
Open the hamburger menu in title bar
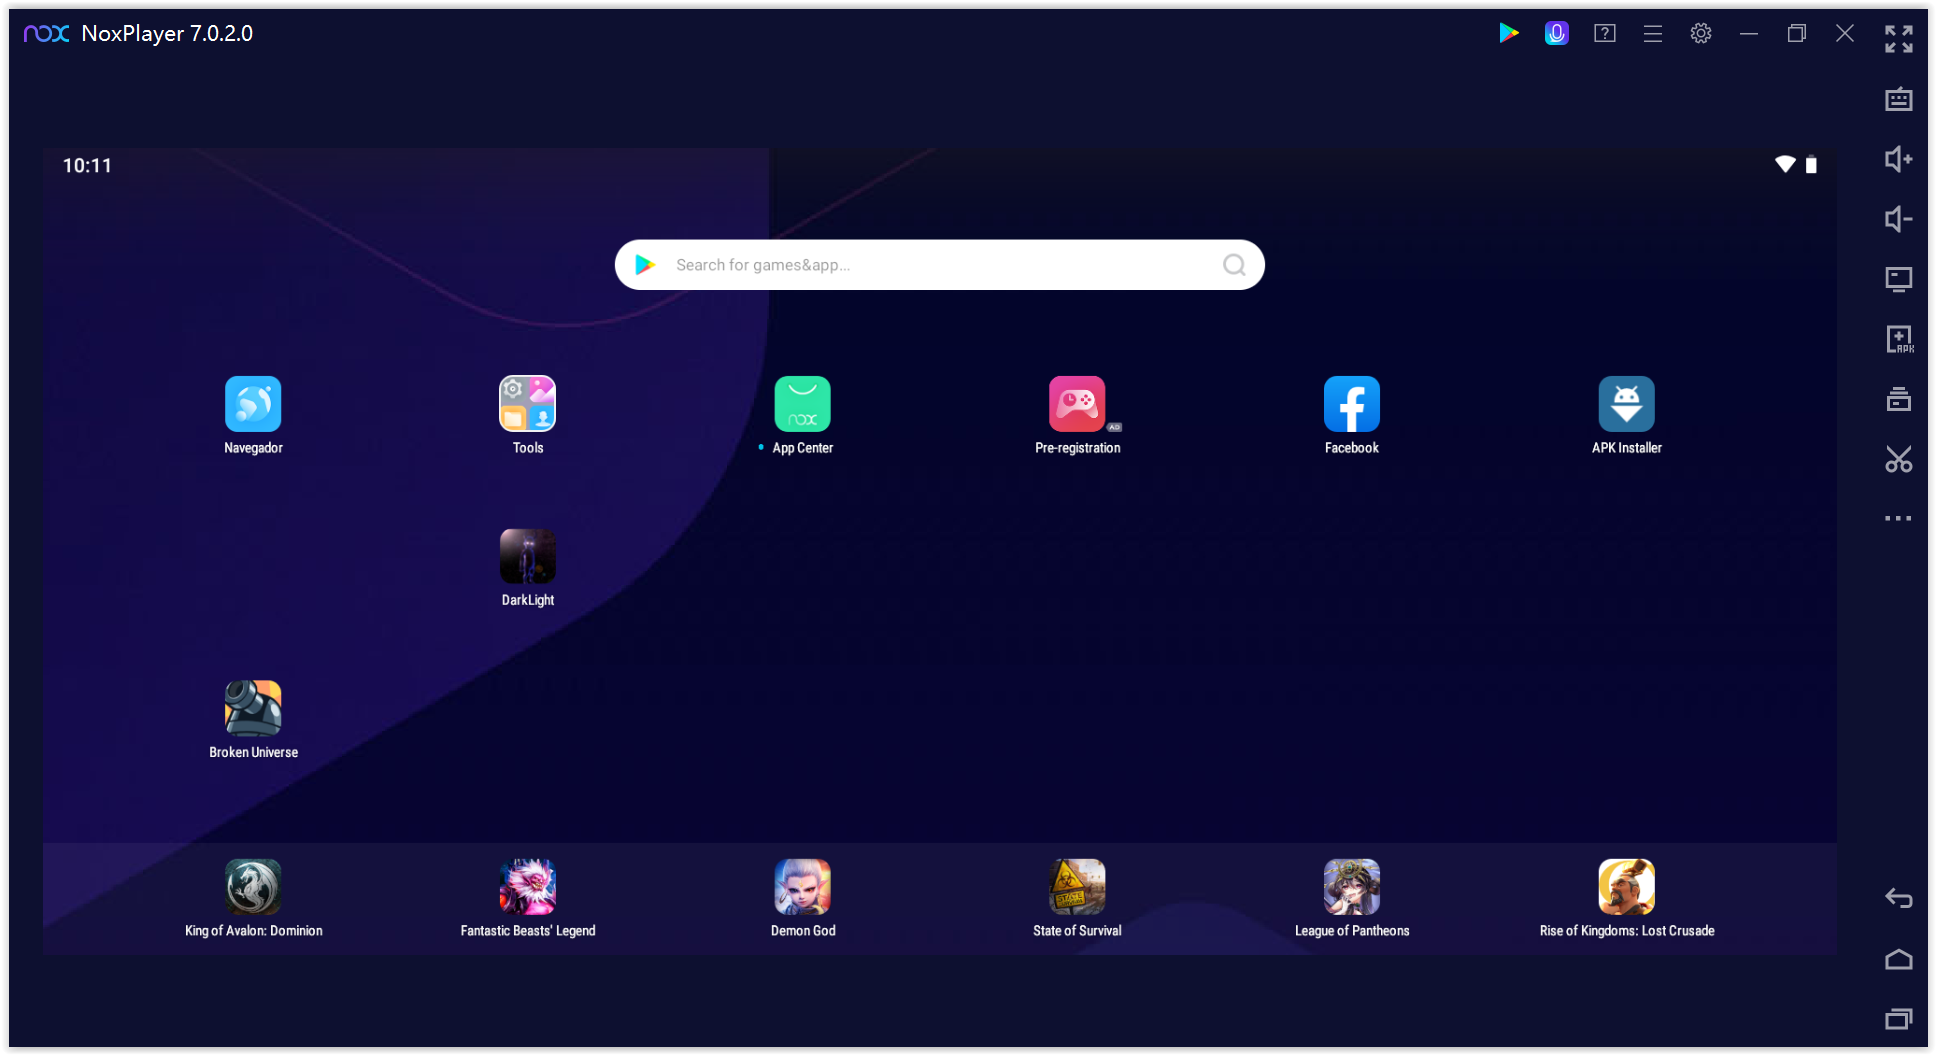tap(1653, 33)
